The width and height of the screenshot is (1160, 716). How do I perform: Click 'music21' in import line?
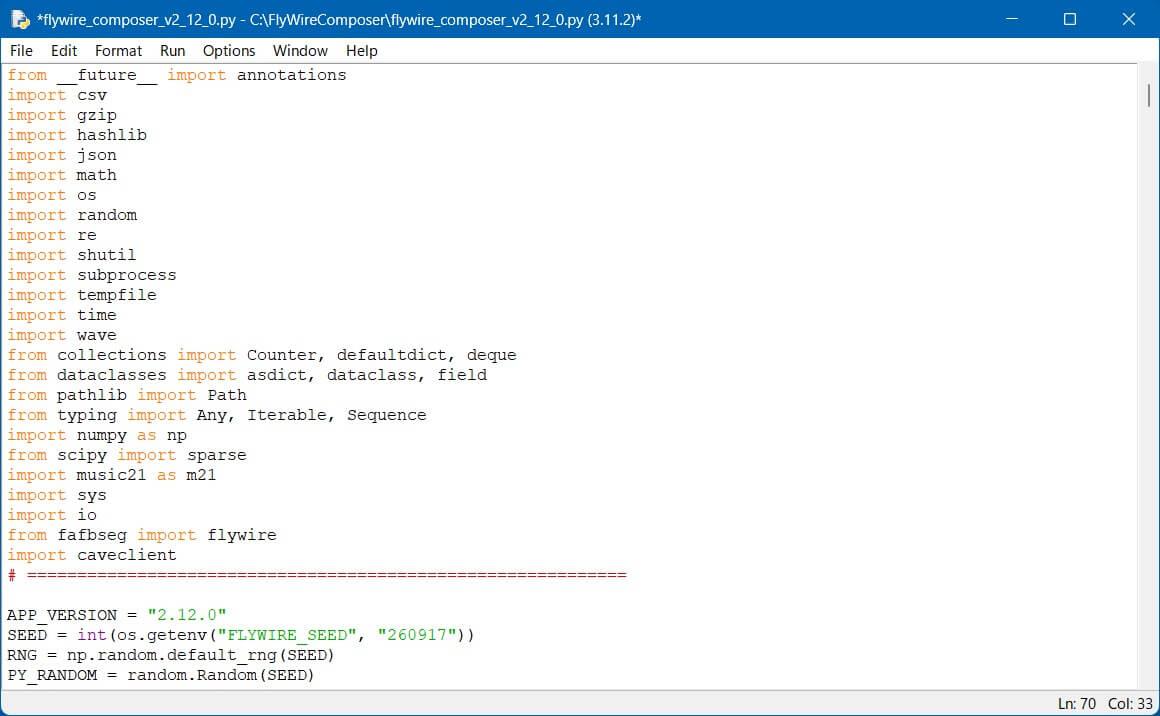(112, 475)
